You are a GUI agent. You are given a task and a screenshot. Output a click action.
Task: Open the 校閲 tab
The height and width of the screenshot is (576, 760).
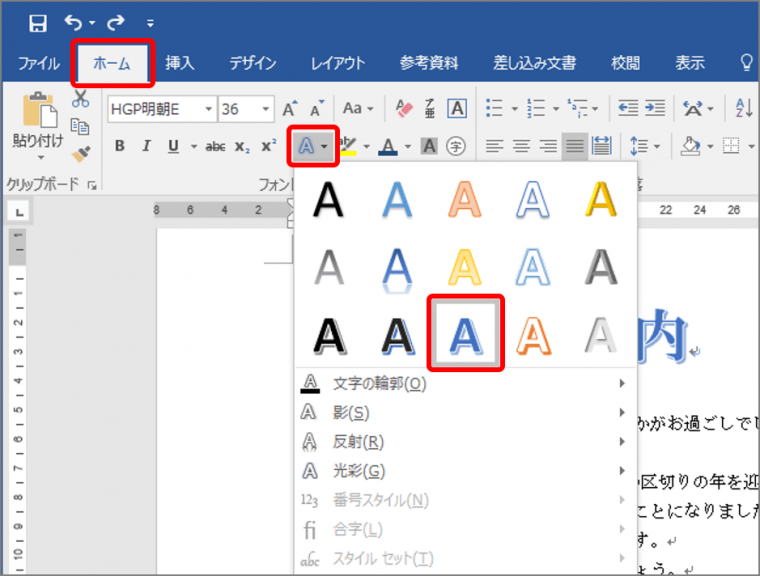[x=625, y=63]
